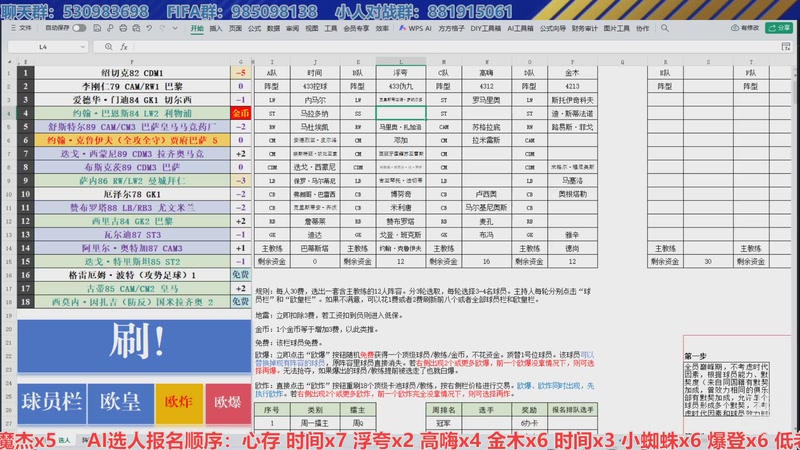This screenshot has width=800, height=450.
Task: Toggle the 自动保存 auto-save switch
Action: 79,28
